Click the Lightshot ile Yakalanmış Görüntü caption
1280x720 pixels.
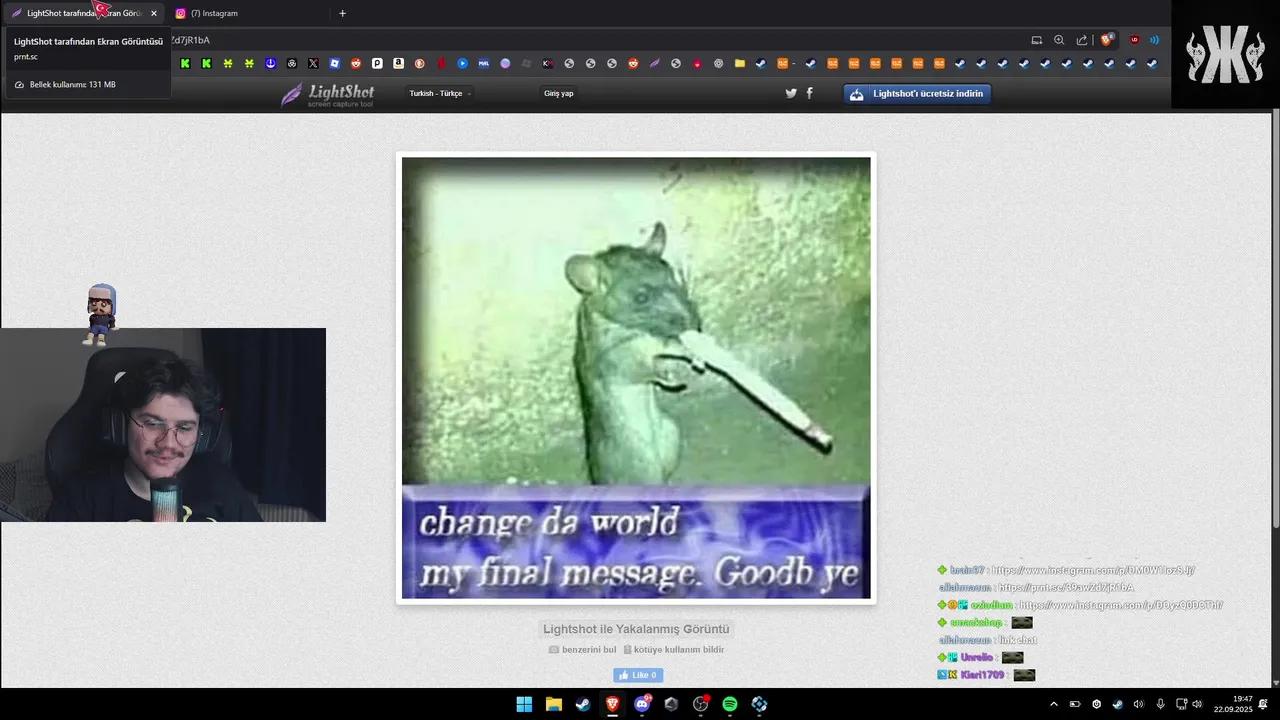(636, 629)
